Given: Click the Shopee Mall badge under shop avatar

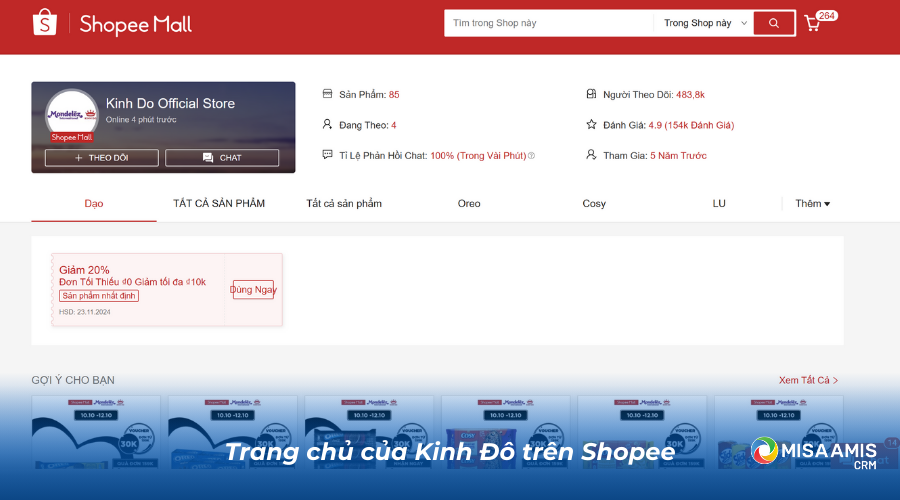Looking at the screenshot, I should (x=72, y=137).
